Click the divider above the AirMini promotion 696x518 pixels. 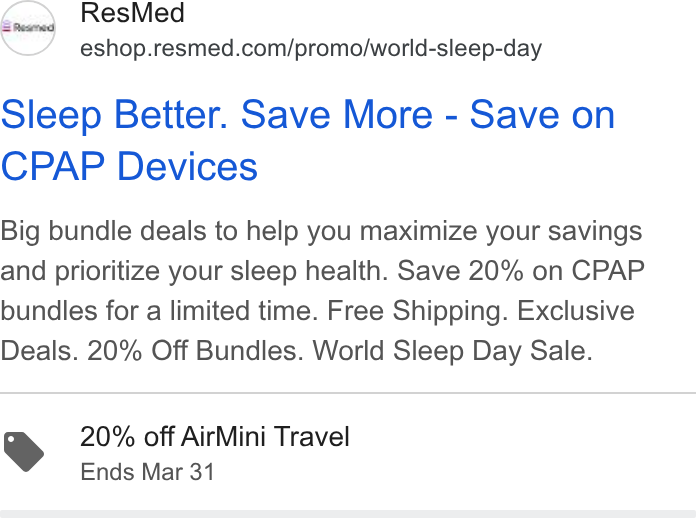(348, 393)
